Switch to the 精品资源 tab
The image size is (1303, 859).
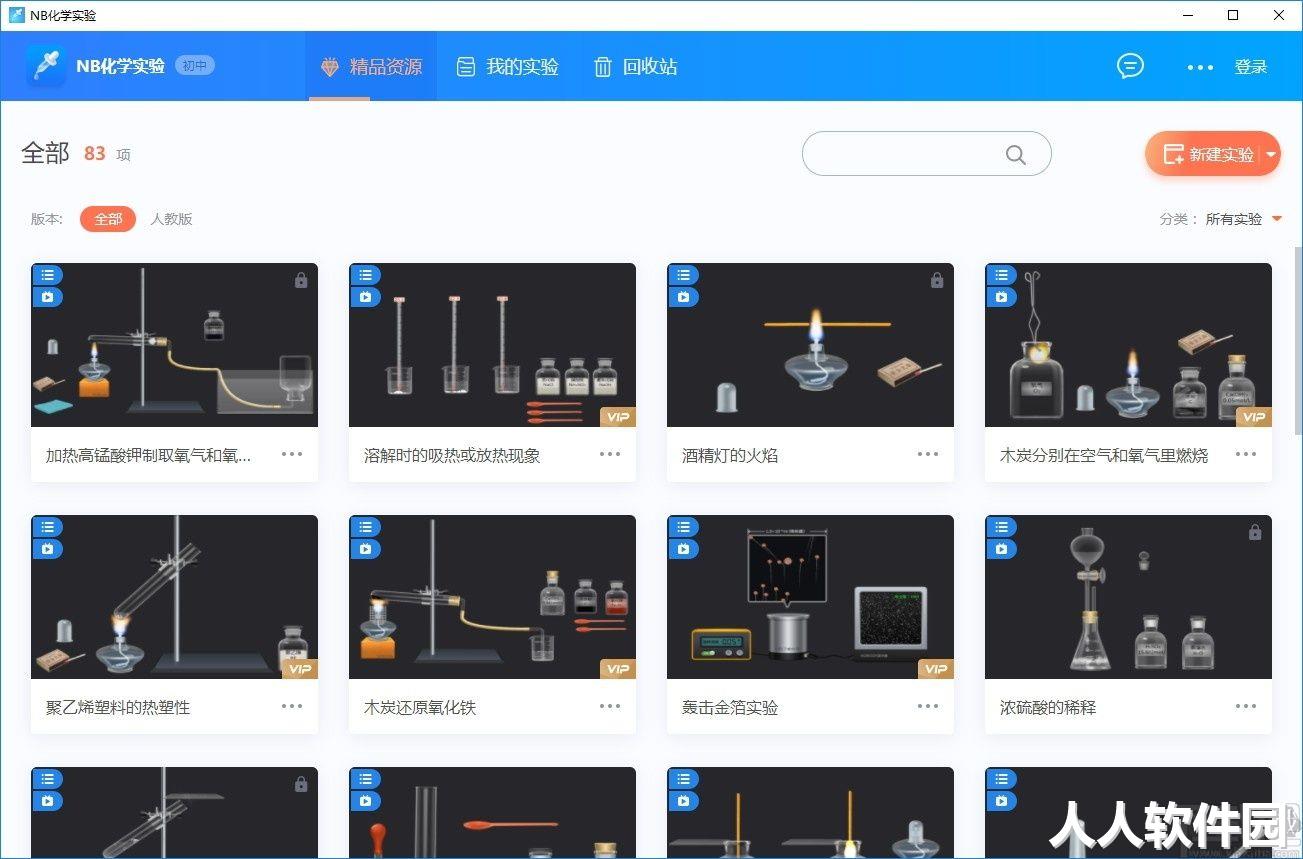pos(371,67)
